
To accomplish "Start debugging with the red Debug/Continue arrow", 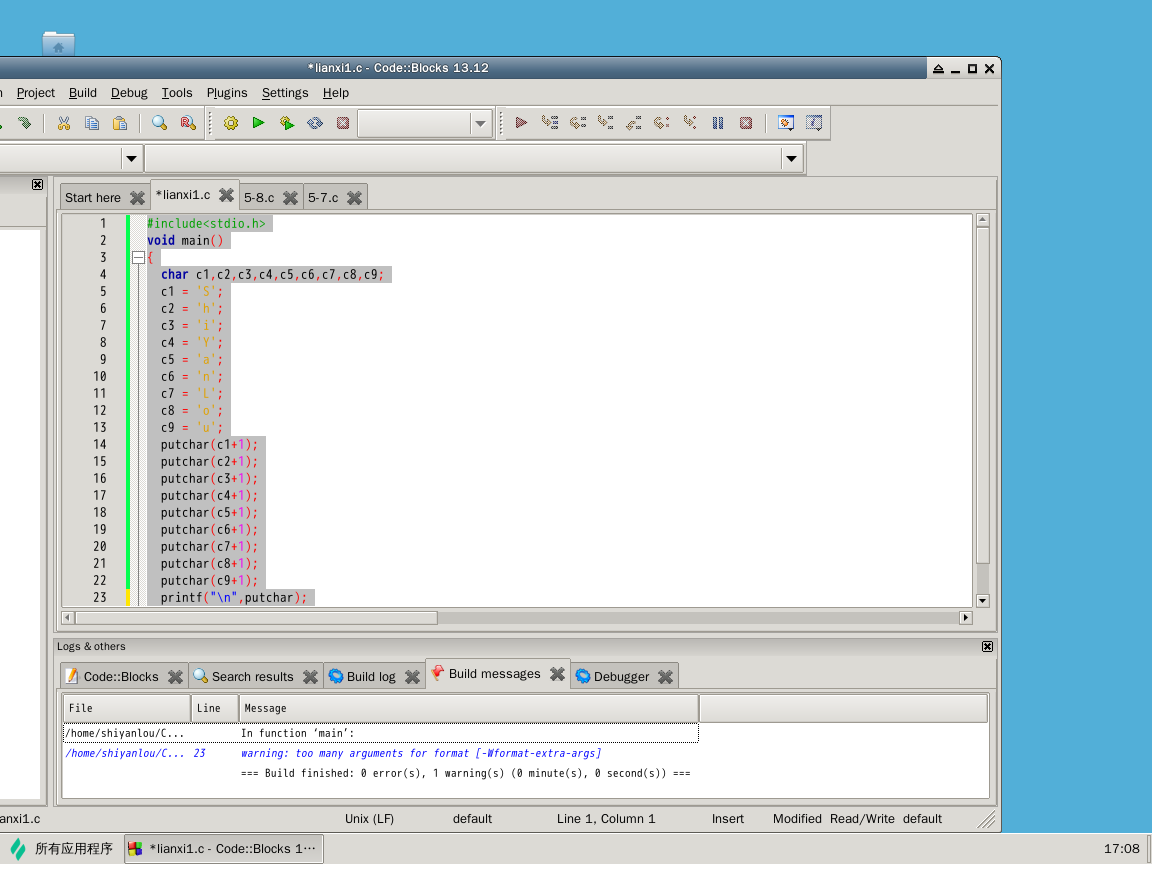I will 521,123.
